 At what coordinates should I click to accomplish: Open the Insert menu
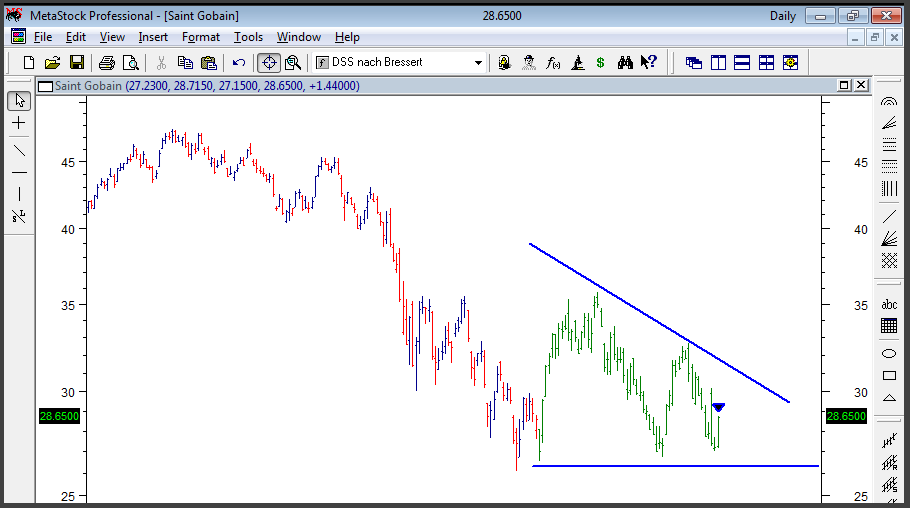tap(153, 37)
